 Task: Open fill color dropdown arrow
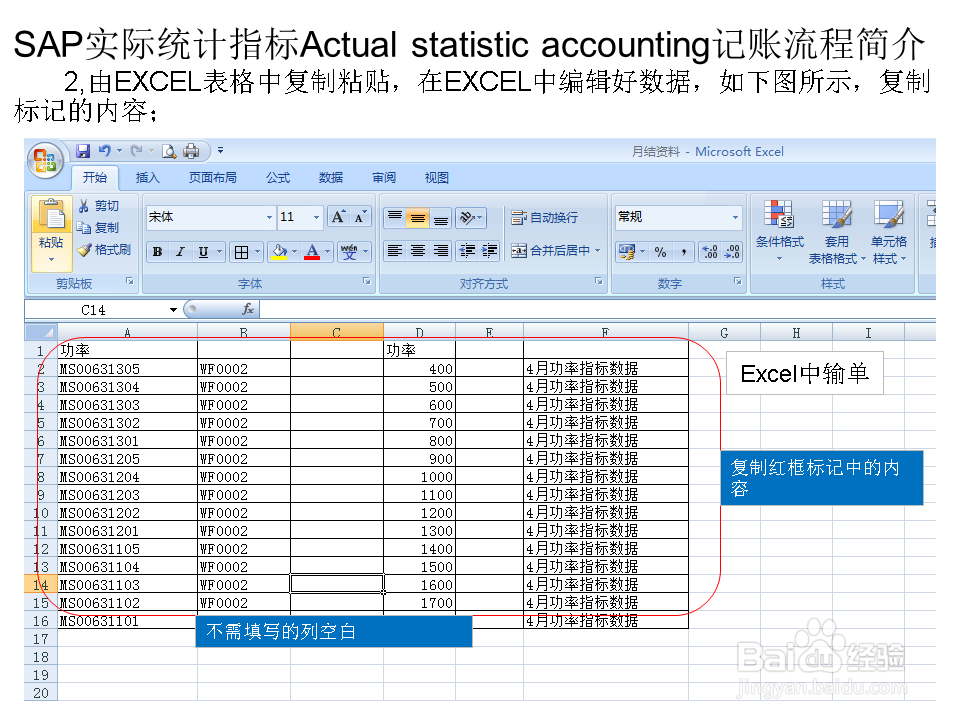(294, 252)
